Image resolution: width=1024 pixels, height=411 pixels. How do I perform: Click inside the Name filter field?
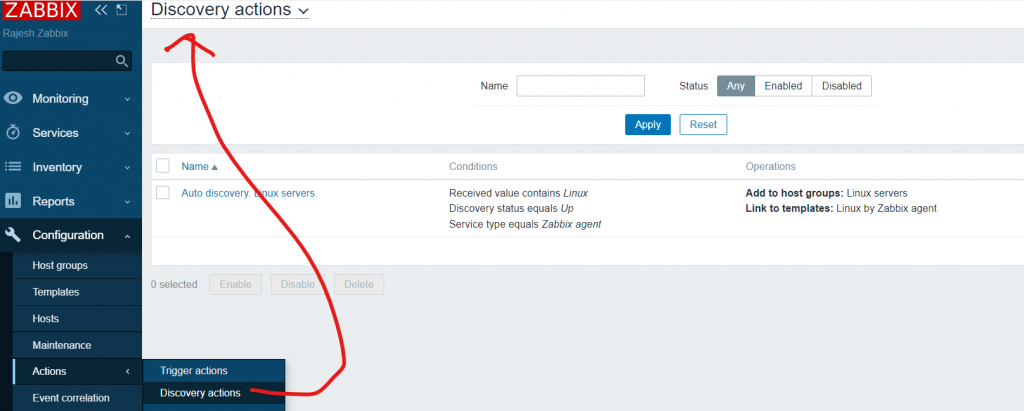coord(580,86)
